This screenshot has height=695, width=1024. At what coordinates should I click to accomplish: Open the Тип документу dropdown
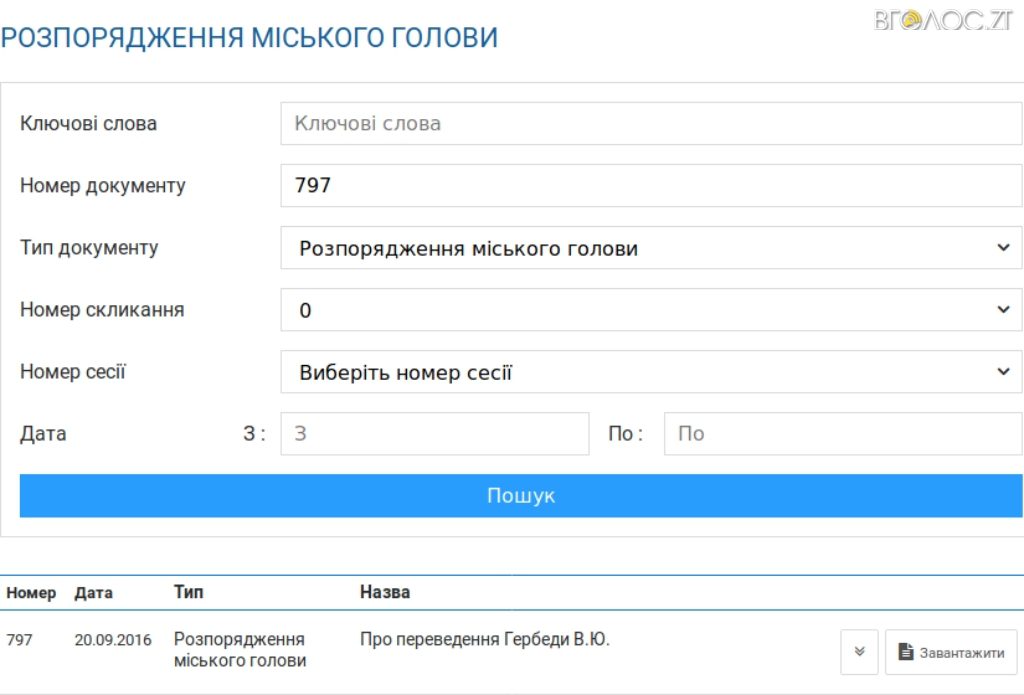click(650, 248)
